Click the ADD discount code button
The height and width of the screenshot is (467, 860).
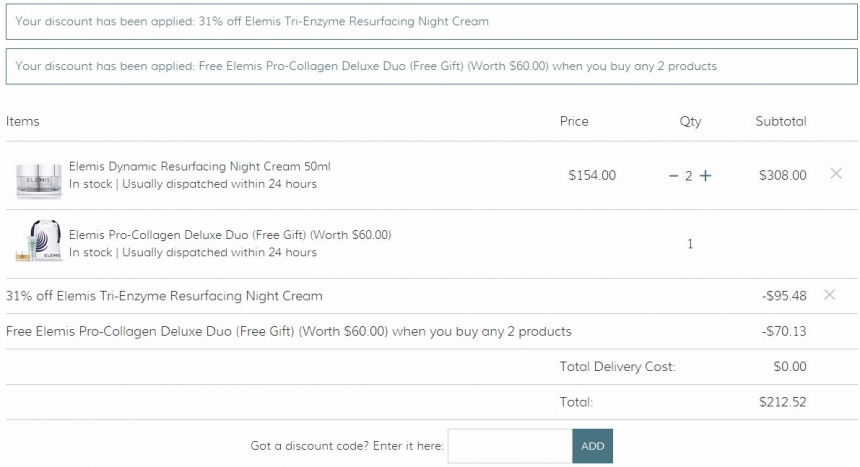pyautogui.click(x=592, y=446)
